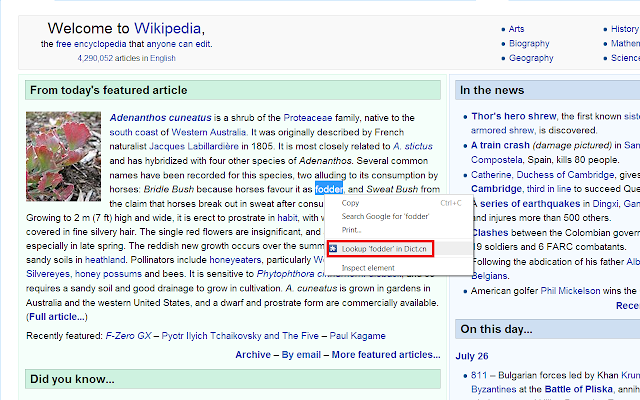Open the Battle of Pliska link
Viewport: 640px width, 400px height.
click(579, 389)
